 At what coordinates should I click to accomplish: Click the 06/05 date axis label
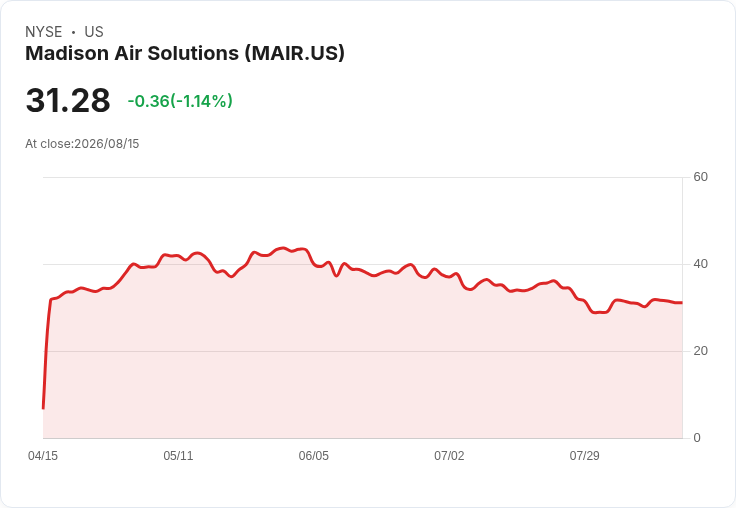(x=314, y=456)
